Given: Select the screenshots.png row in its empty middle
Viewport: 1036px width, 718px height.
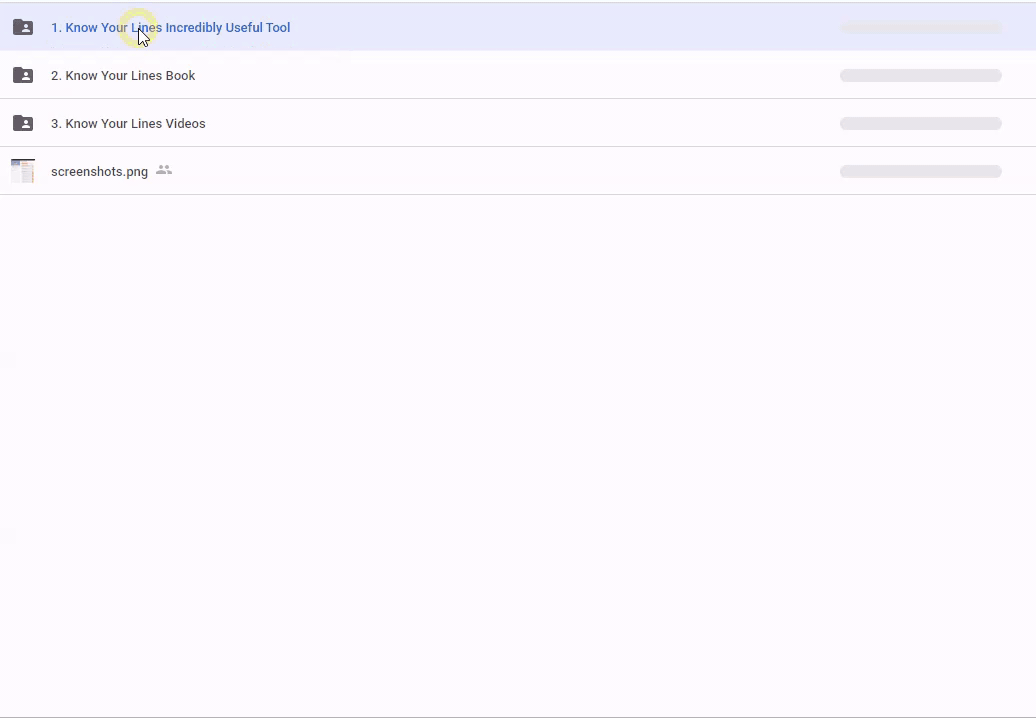Looking at the screenshot, I should [x=520, y=171].
